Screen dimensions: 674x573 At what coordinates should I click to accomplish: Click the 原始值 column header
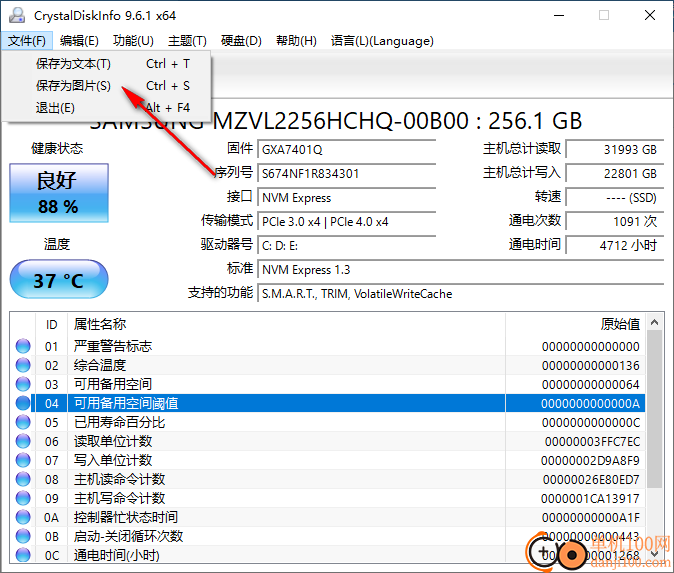tap(576, 325)
